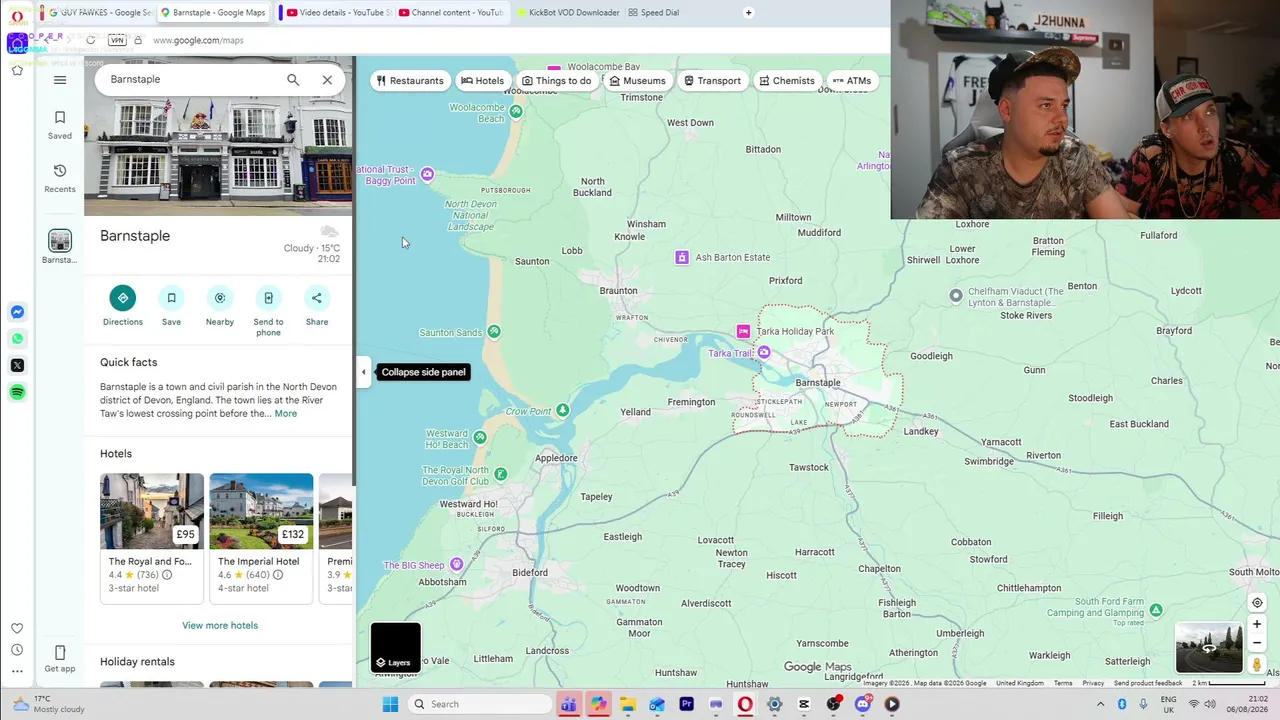Click the Get app phone icon
The width and height of the screenshot is (1280, 720).
click(60, 653)
